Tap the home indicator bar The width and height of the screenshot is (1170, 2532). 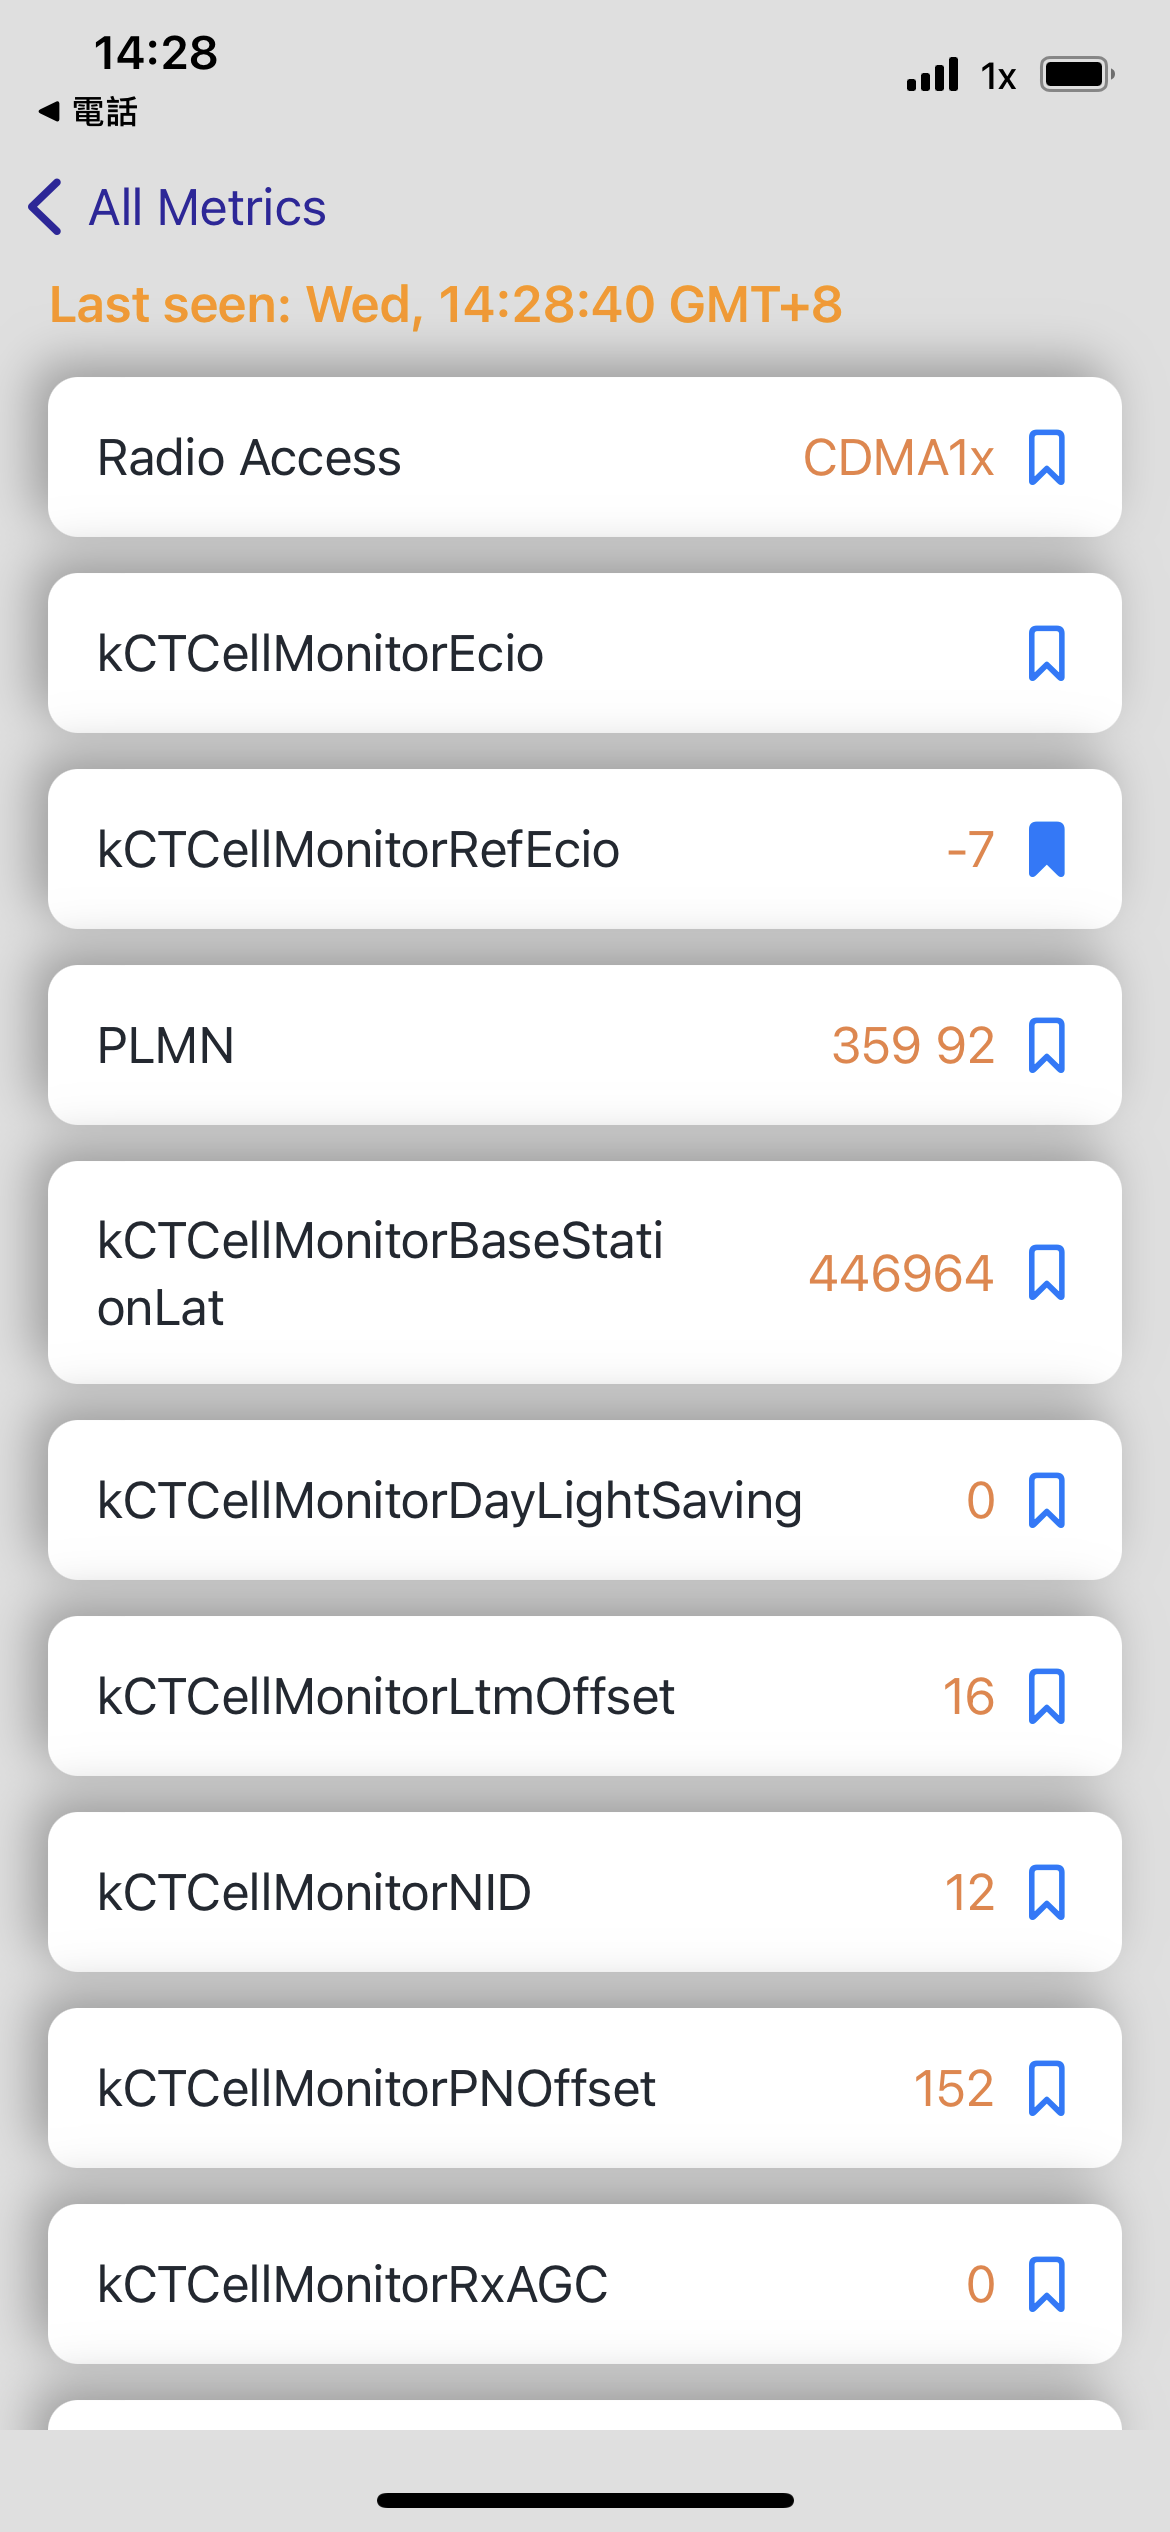[585, 2500]
